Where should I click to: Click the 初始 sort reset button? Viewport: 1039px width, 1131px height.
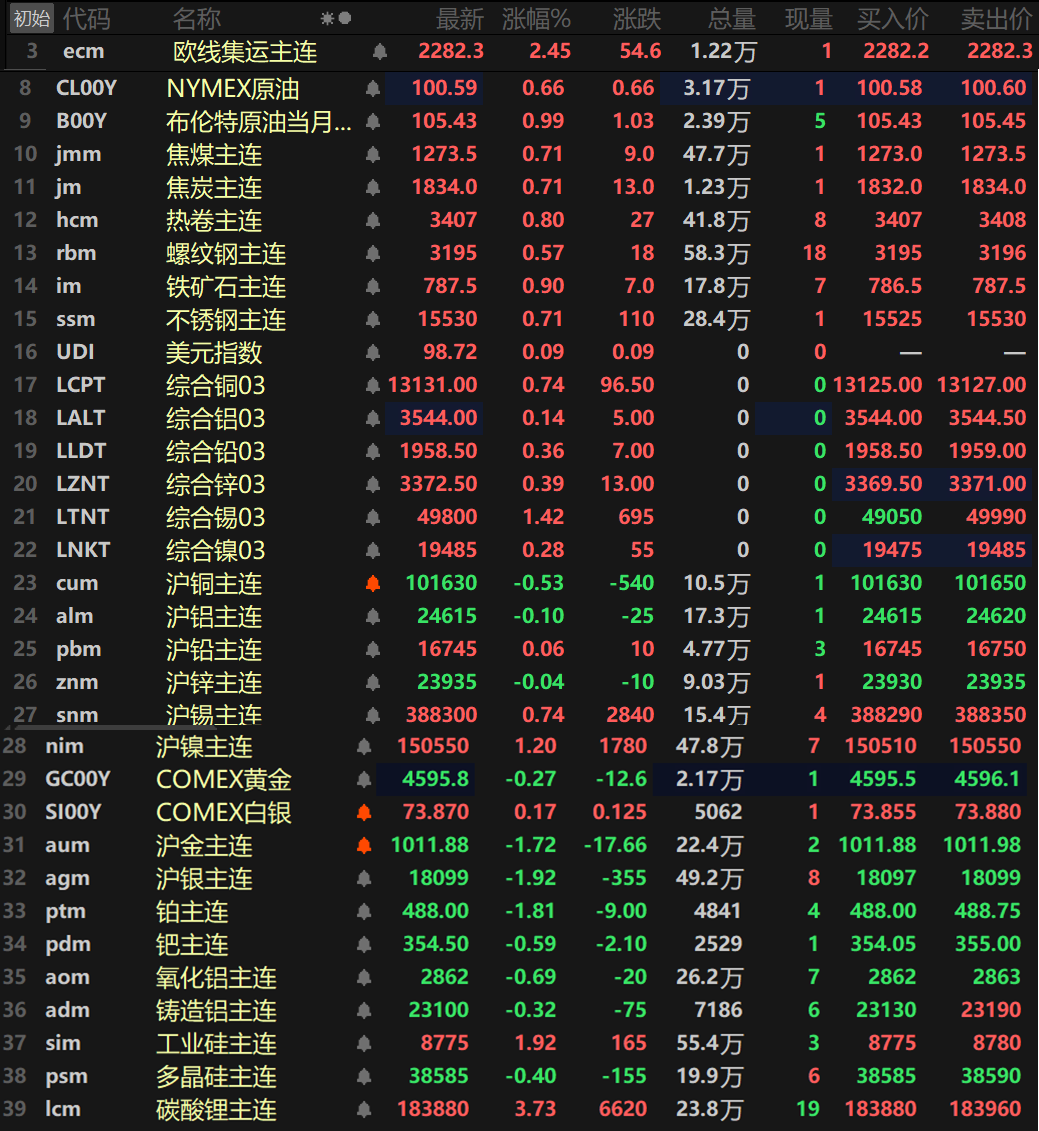tap(31, 18)
